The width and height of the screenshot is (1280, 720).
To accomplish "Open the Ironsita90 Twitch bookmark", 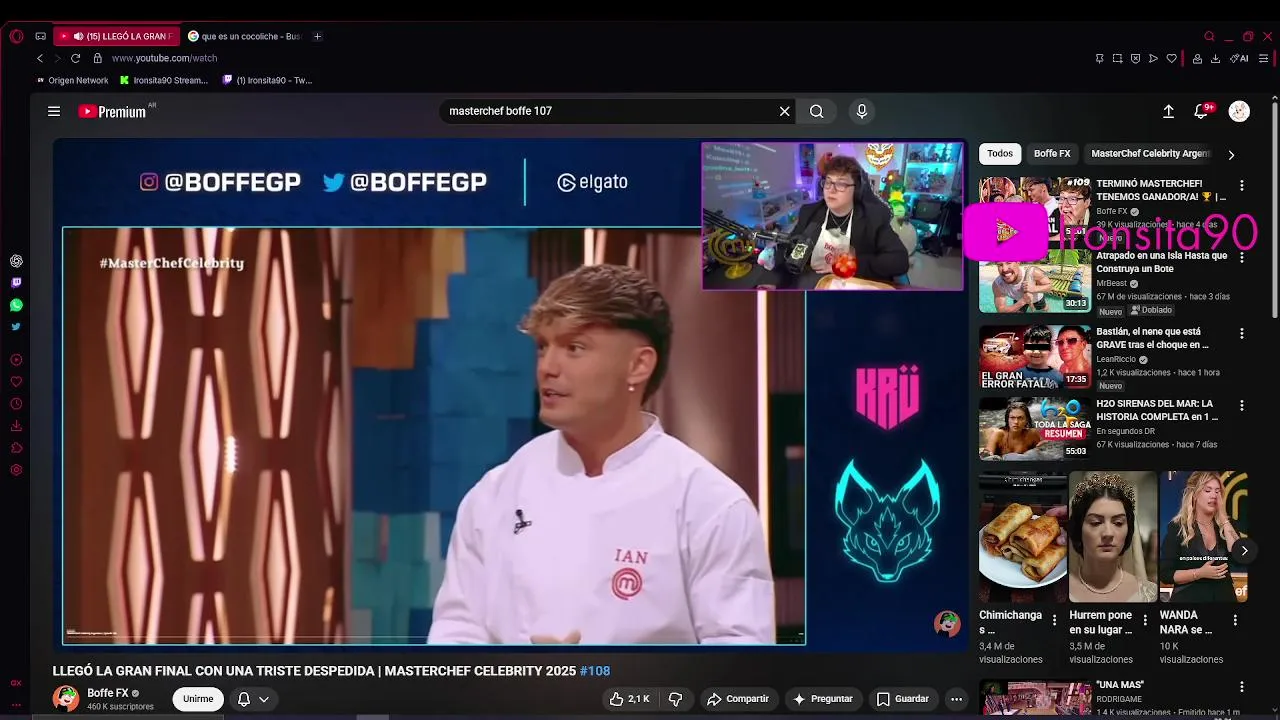I will pyautogui.click(x=268, y=80).
